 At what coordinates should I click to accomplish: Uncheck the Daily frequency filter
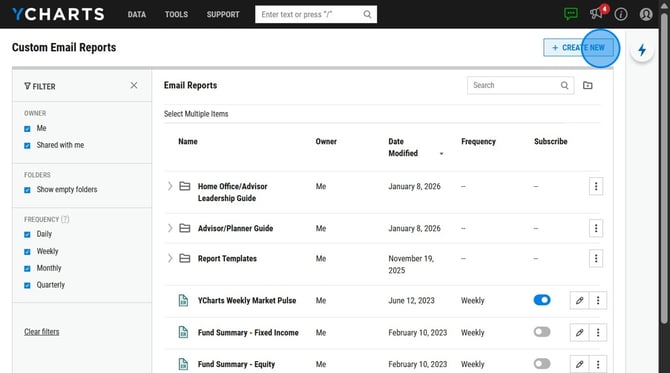pyautogui.click(x=27, y=235)
